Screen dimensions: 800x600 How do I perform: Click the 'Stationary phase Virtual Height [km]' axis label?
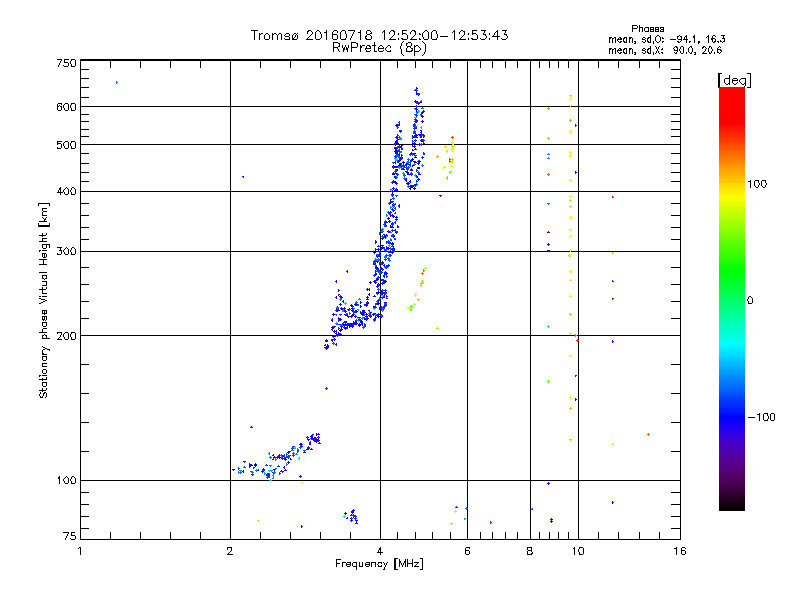[44, 300]
